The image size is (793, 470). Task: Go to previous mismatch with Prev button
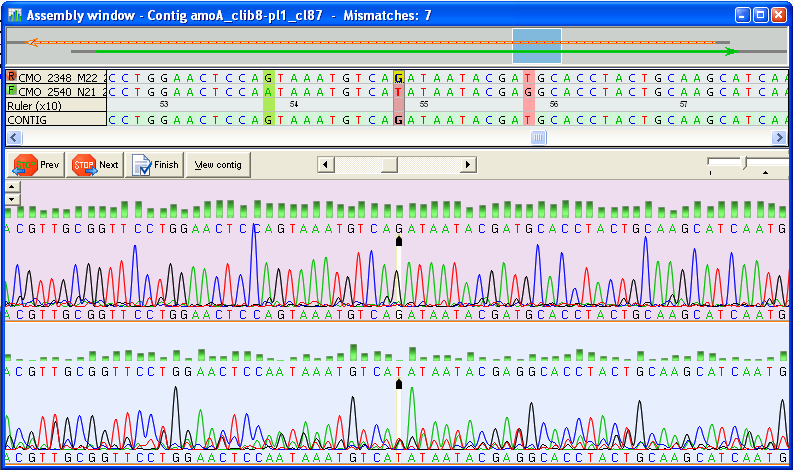36,165
